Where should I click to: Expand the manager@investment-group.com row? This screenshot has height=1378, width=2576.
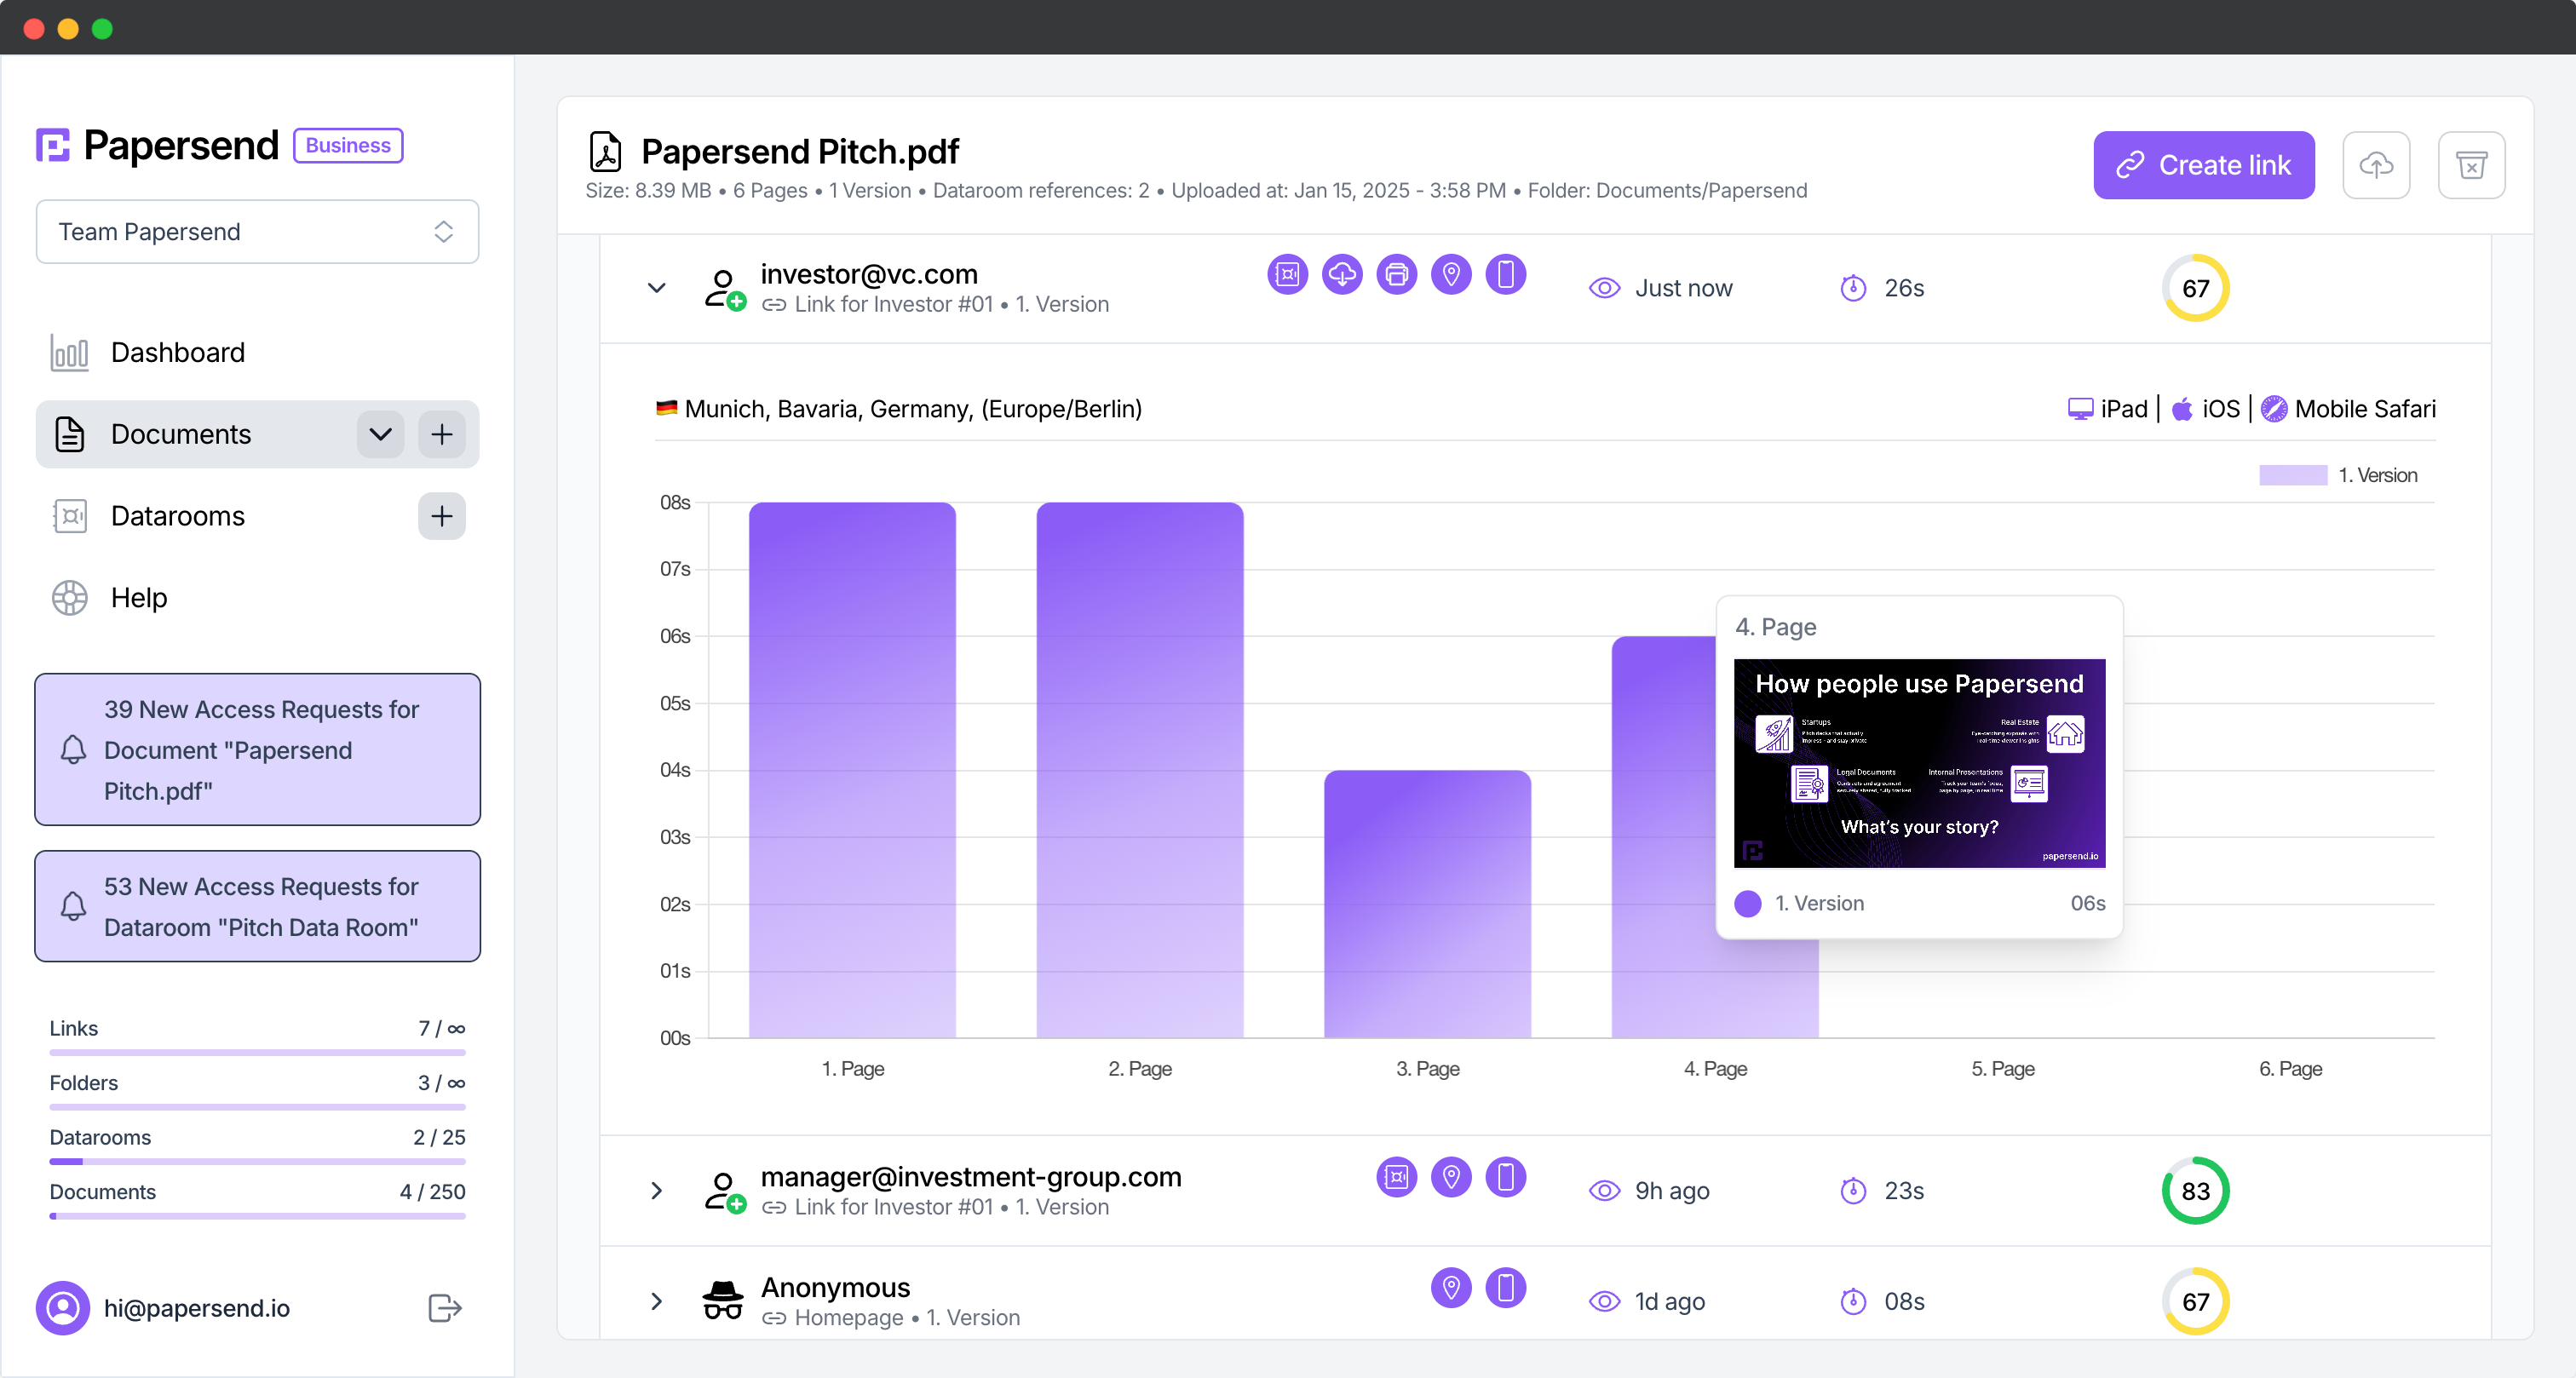pos(656,1191)
